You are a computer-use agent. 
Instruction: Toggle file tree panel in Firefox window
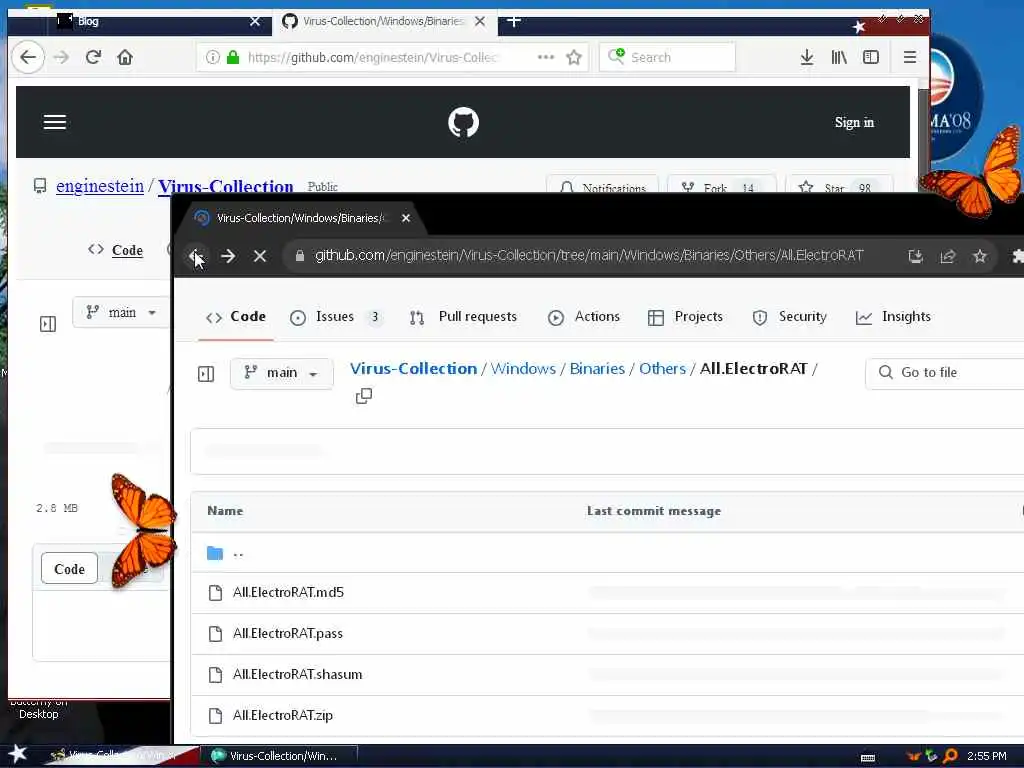(x=48, y=324)
